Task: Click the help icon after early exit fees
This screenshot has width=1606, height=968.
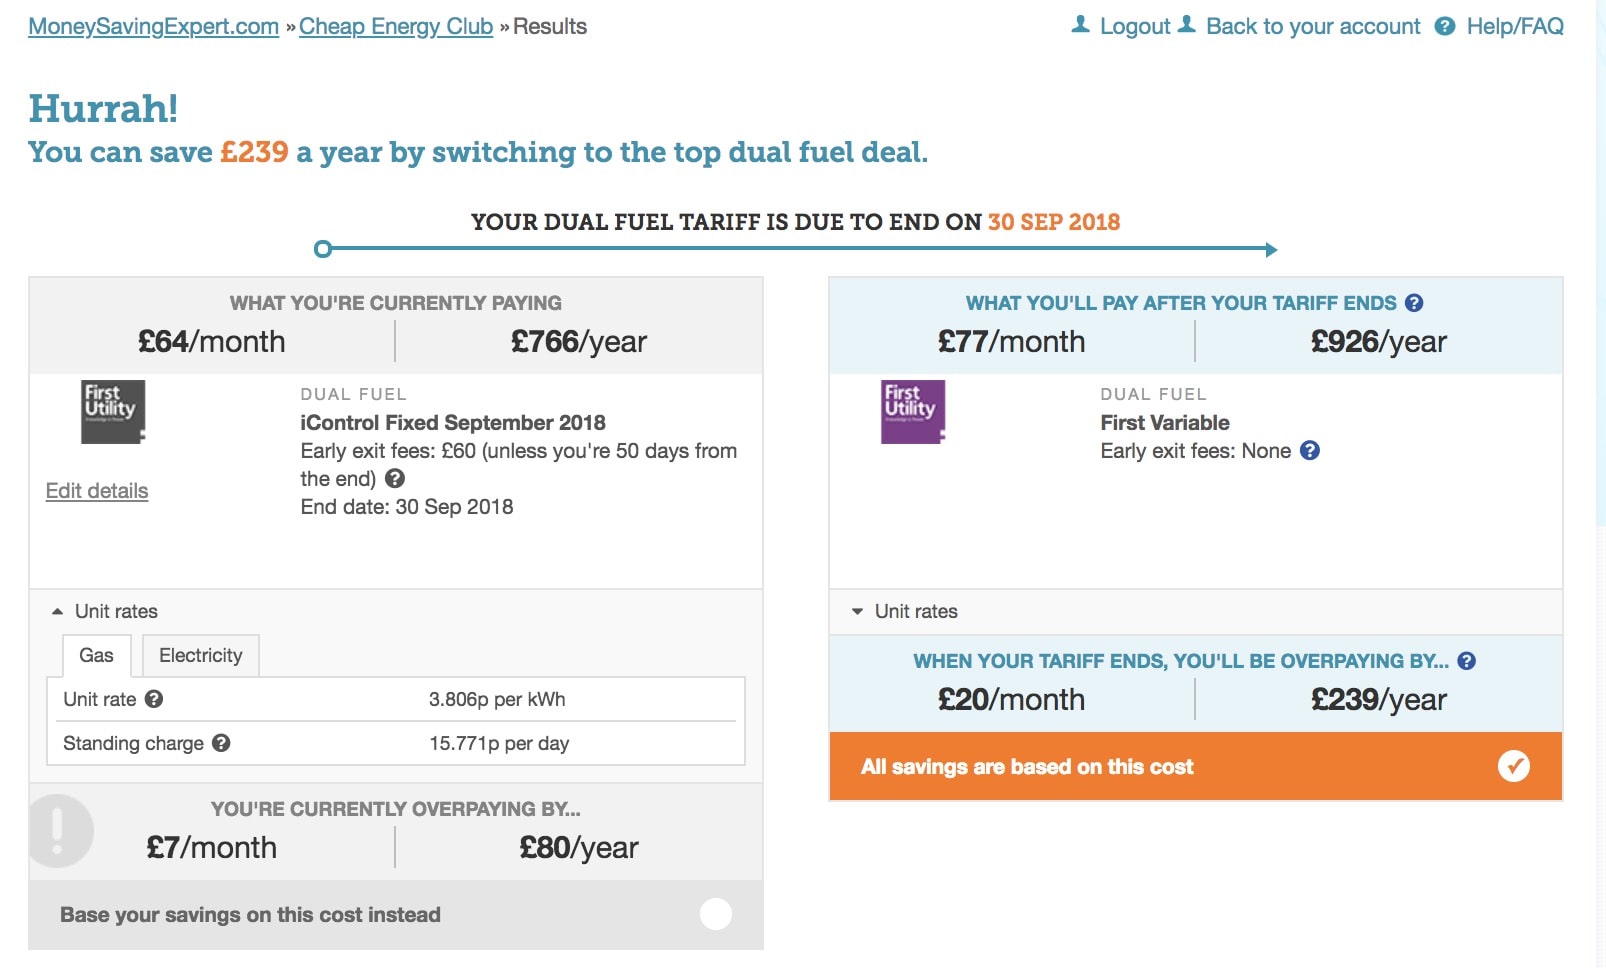Action: pos(395,479)
